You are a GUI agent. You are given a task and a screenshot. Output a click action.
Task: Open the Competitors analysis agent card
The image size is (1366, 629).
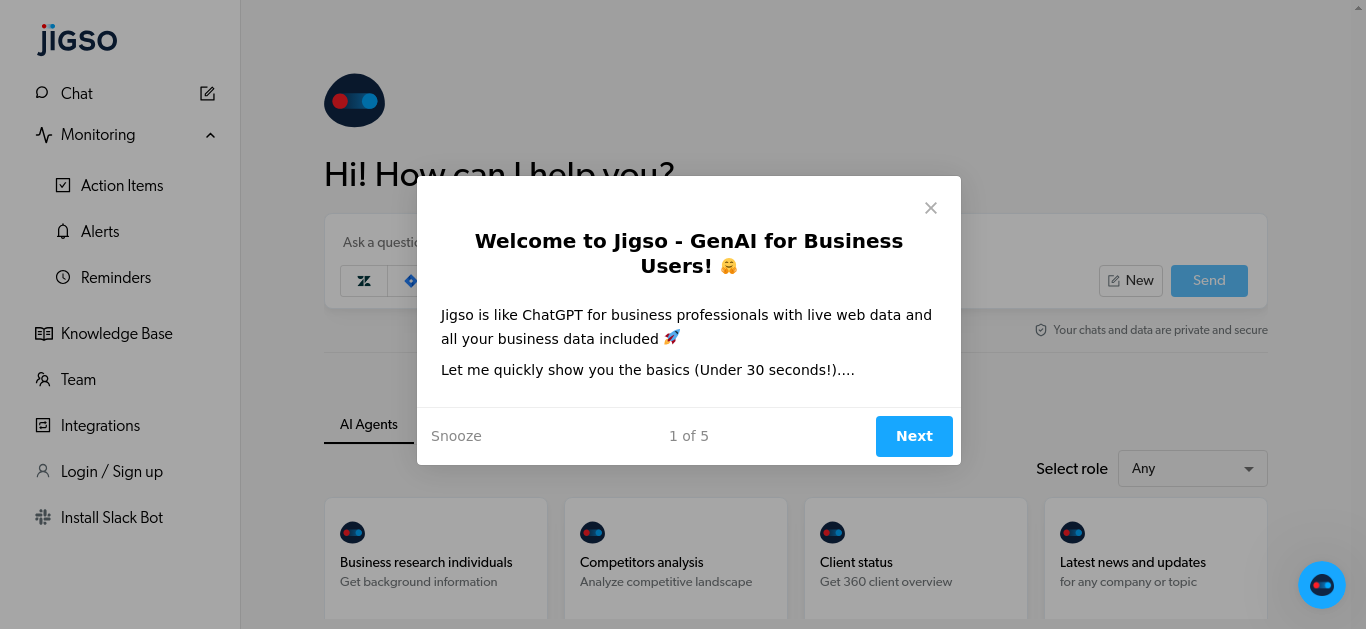tap(676, 558)
